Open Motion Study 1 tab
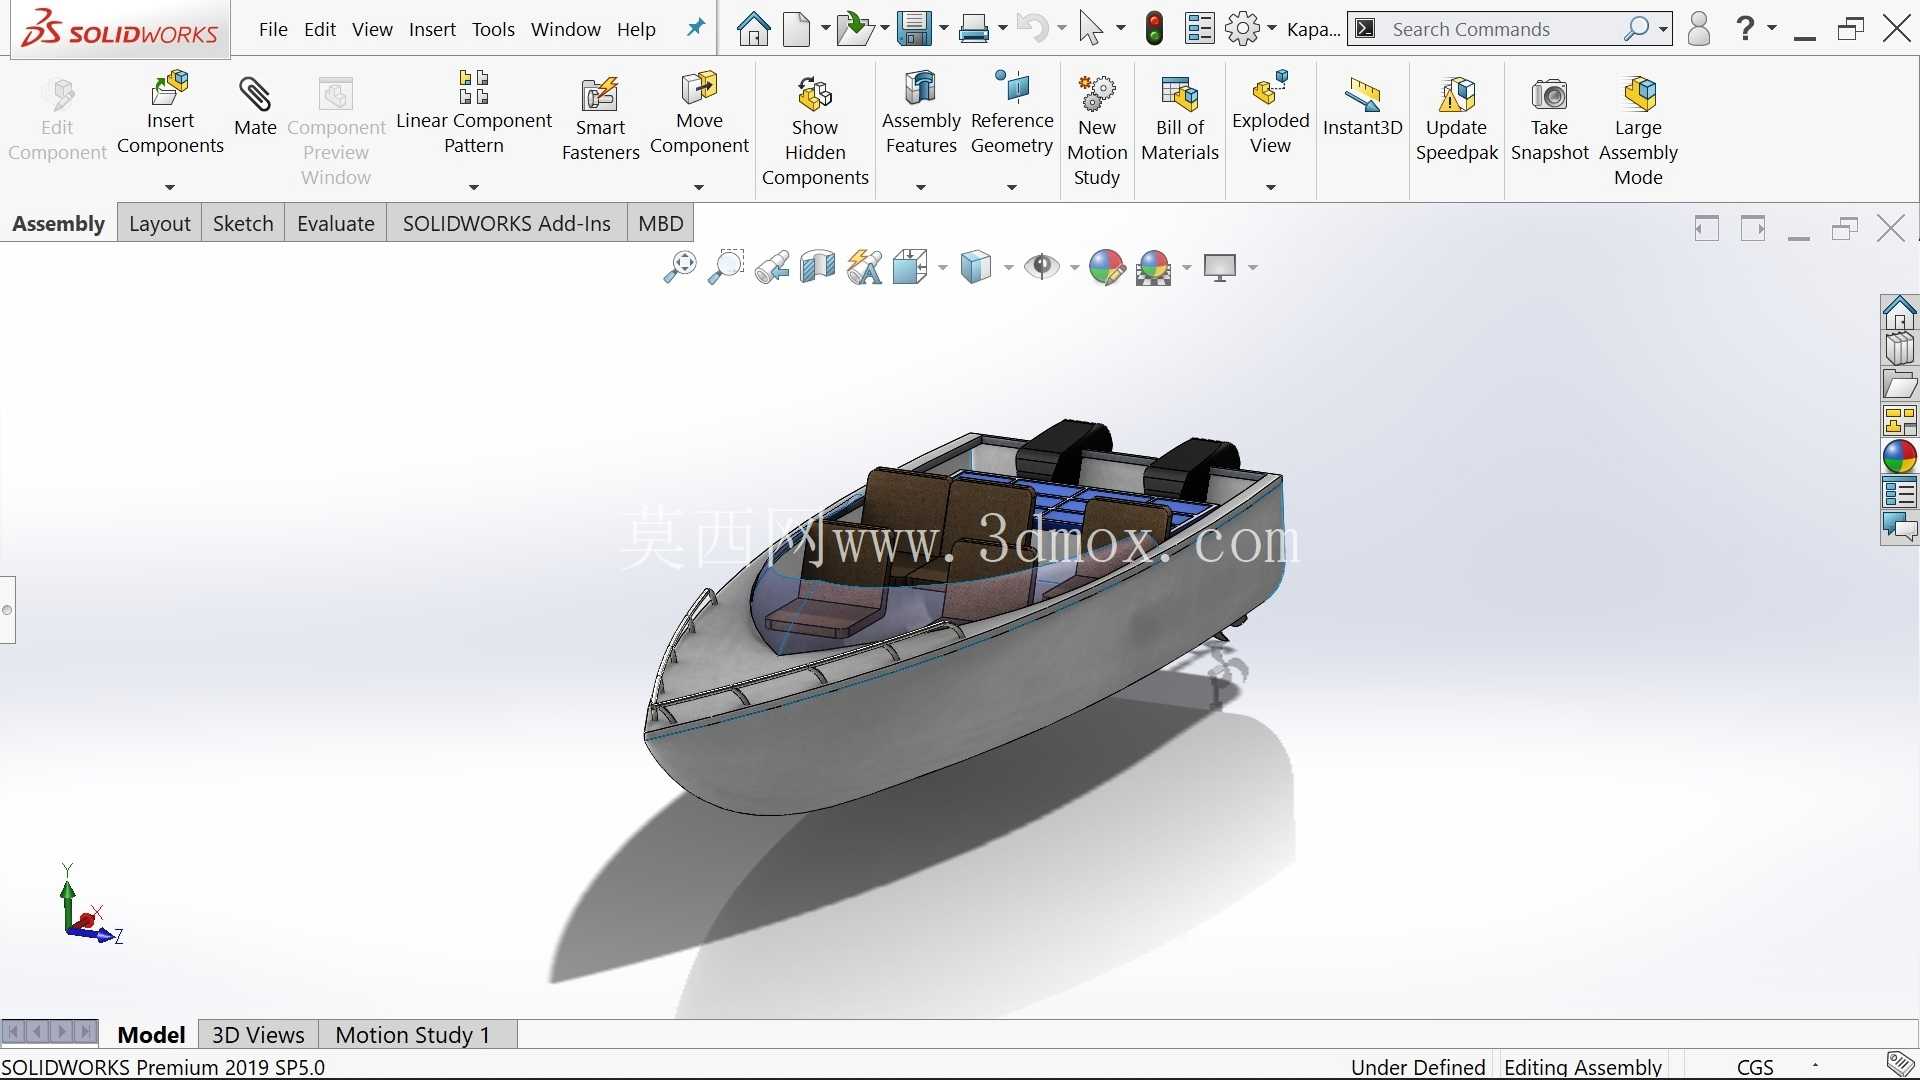The height and width of the screenshot is (1080, 1920). [x=413, y=1034]
